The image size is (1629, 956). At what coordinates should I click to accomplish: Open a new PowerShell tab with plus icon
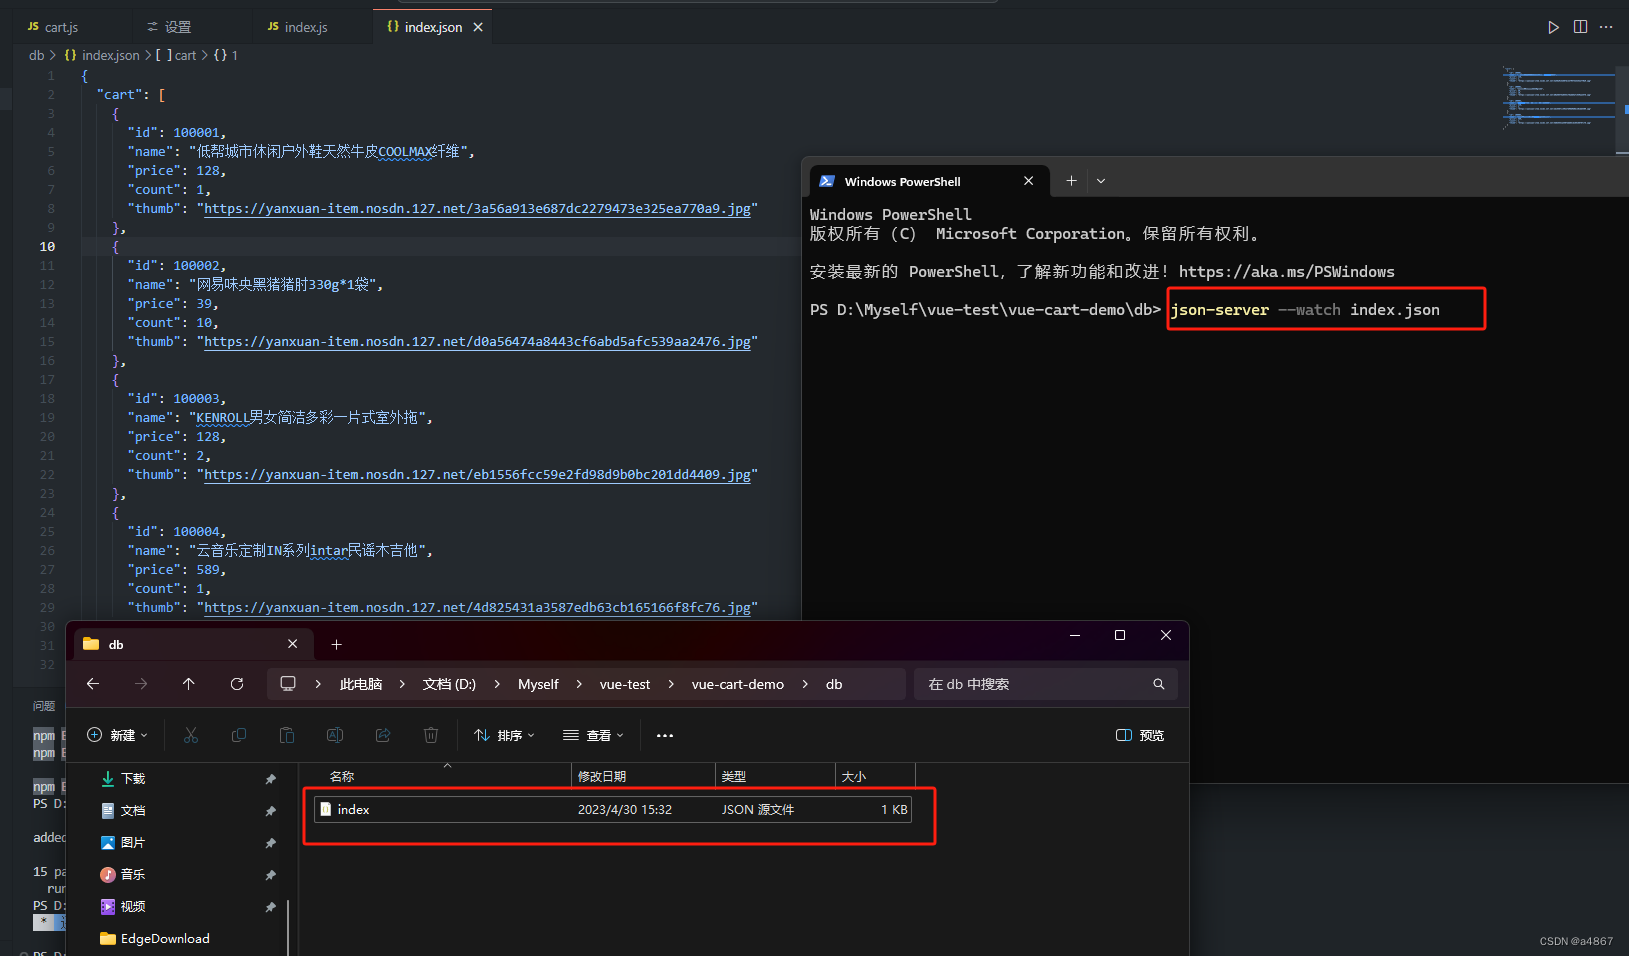pos(1071,181)
